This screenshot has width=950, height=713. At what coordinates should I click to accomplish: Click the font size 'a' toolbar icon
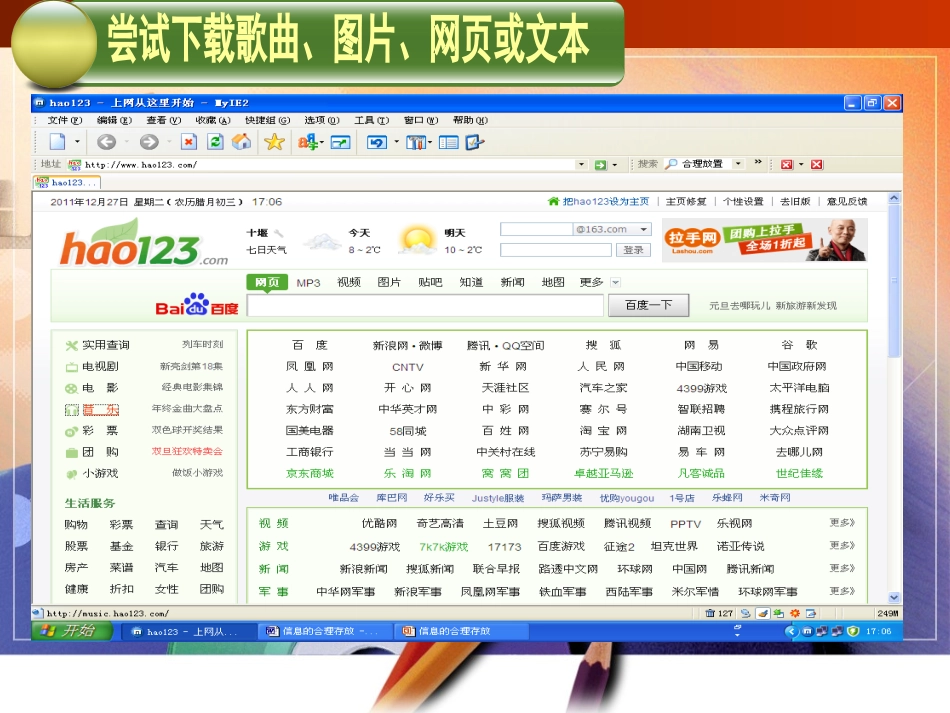308,142
